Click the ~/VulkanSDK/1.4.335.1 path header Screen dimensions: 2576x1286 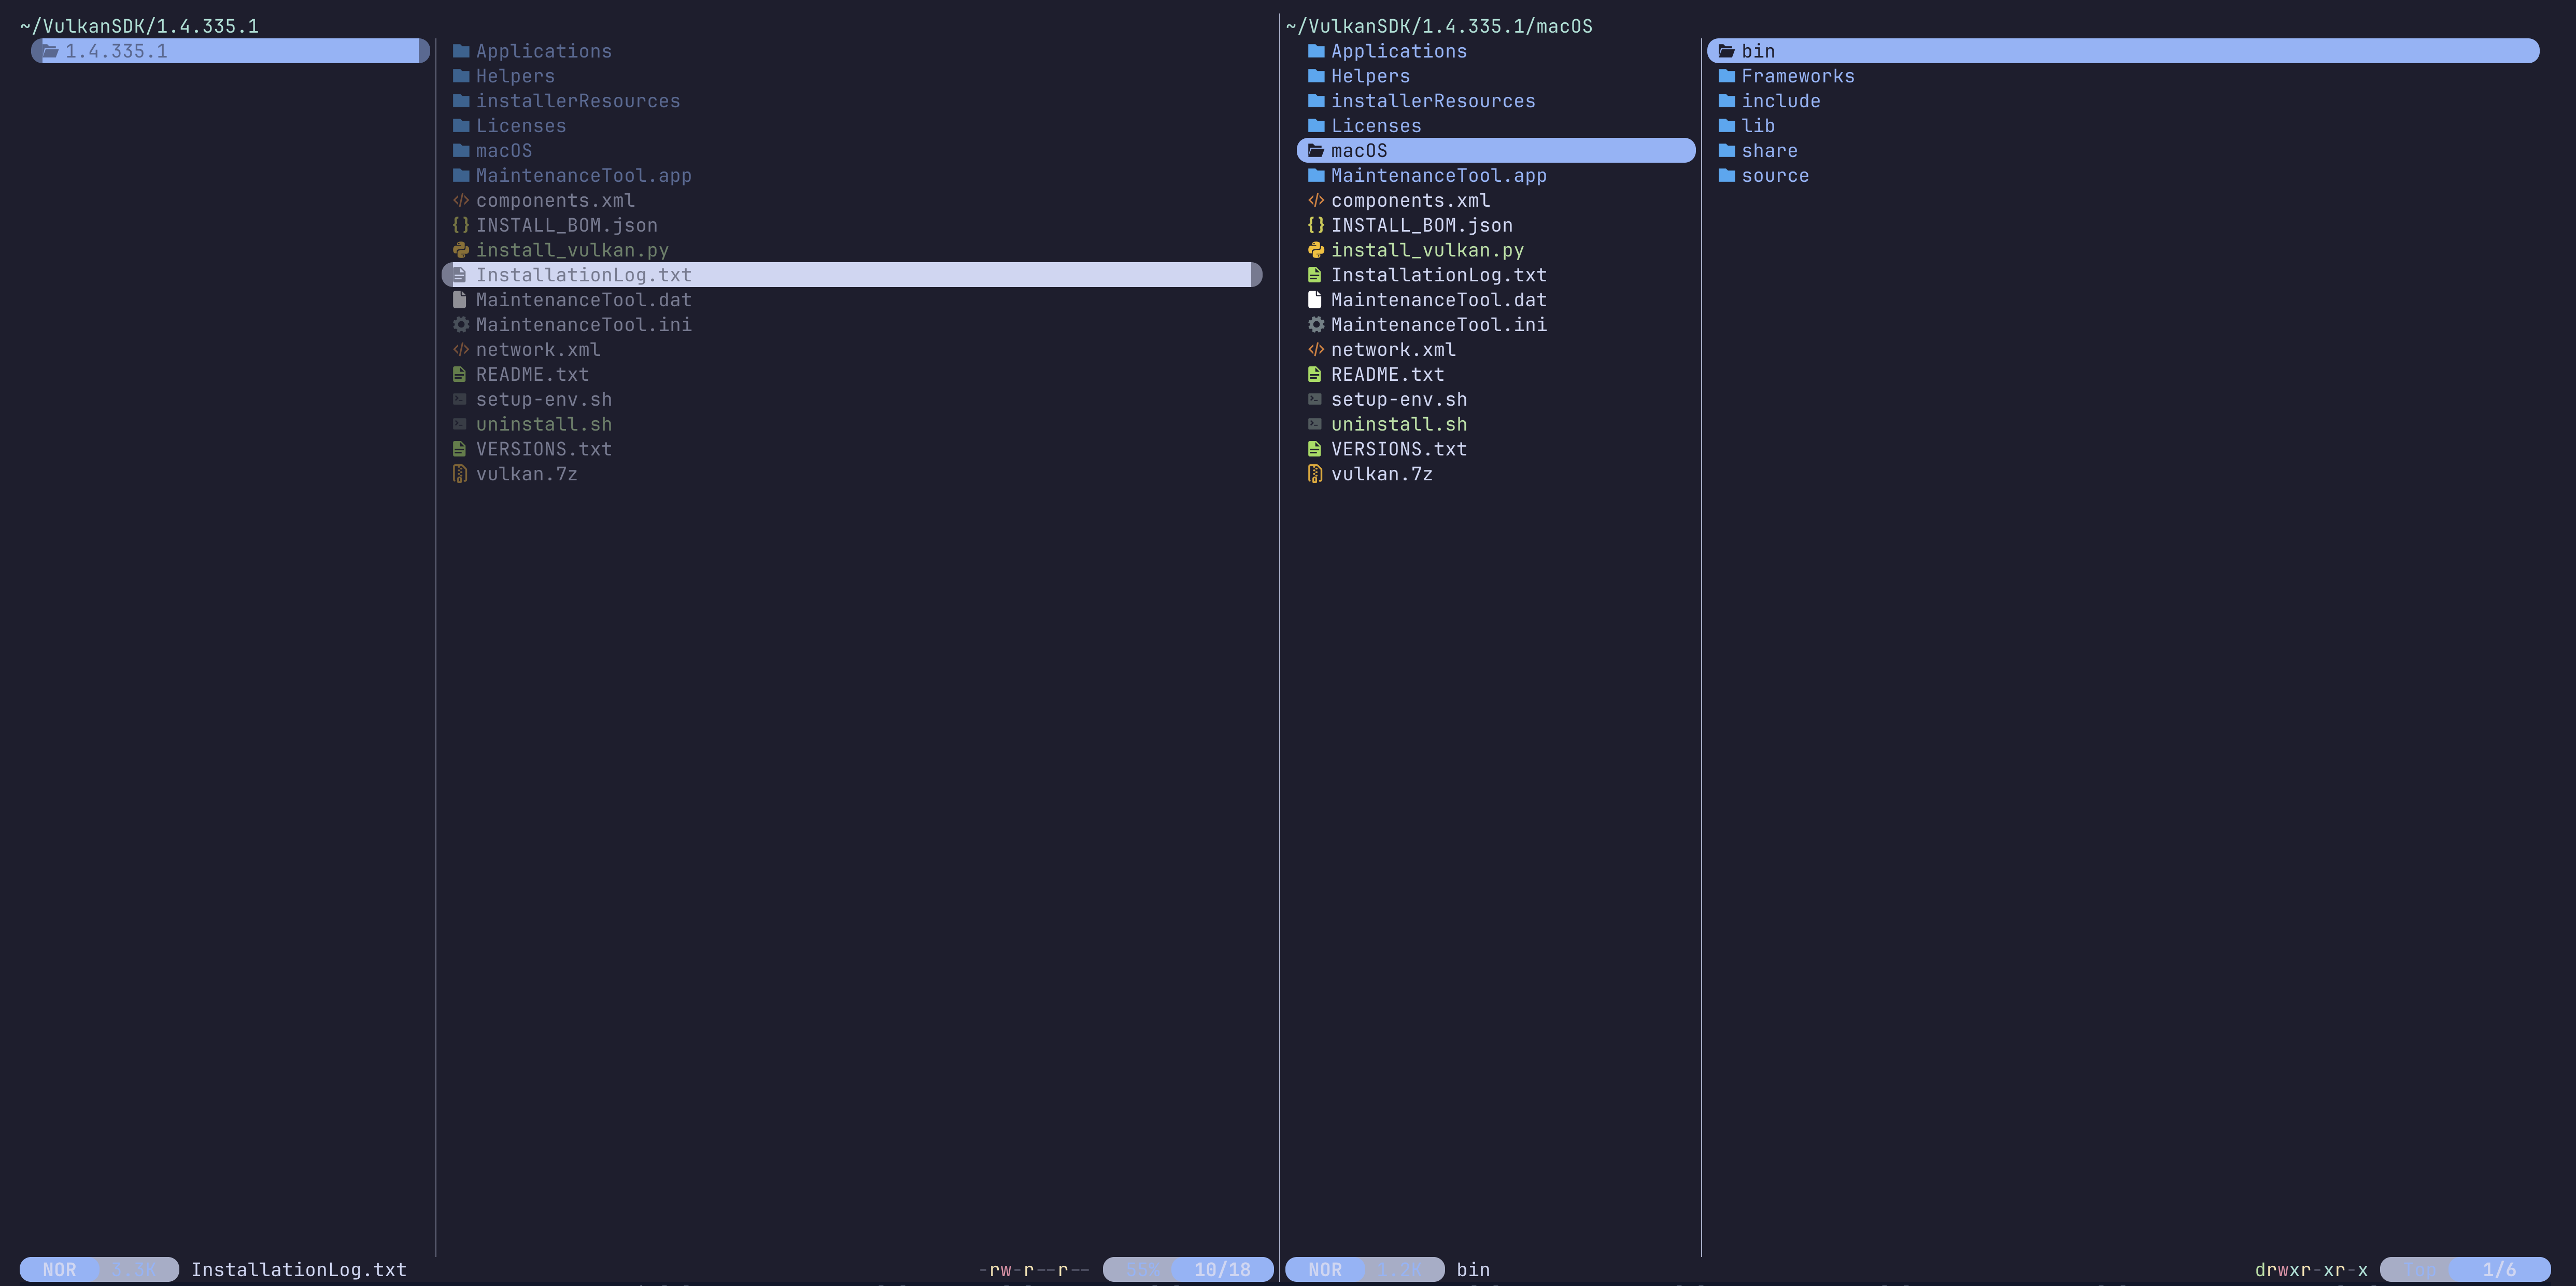(x=138, y=26)
